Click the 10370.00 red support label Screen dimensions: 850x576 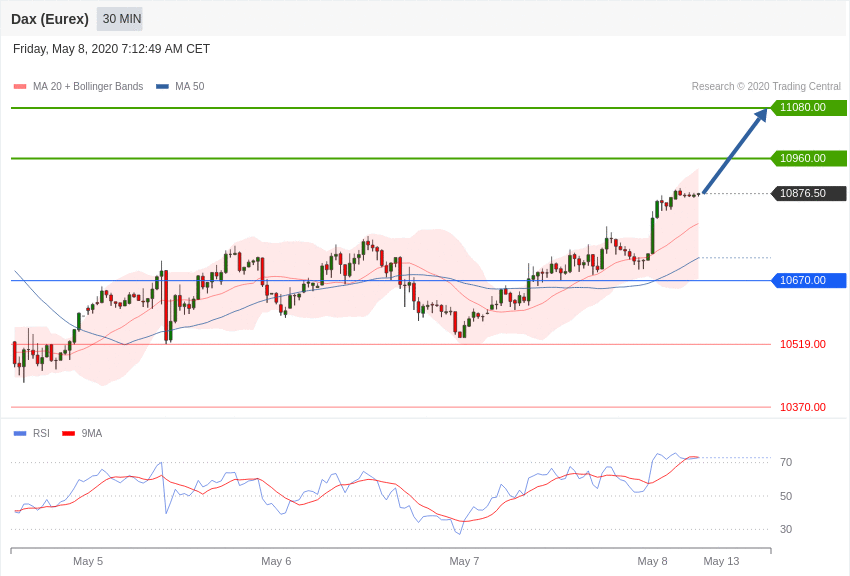(802, 407)
